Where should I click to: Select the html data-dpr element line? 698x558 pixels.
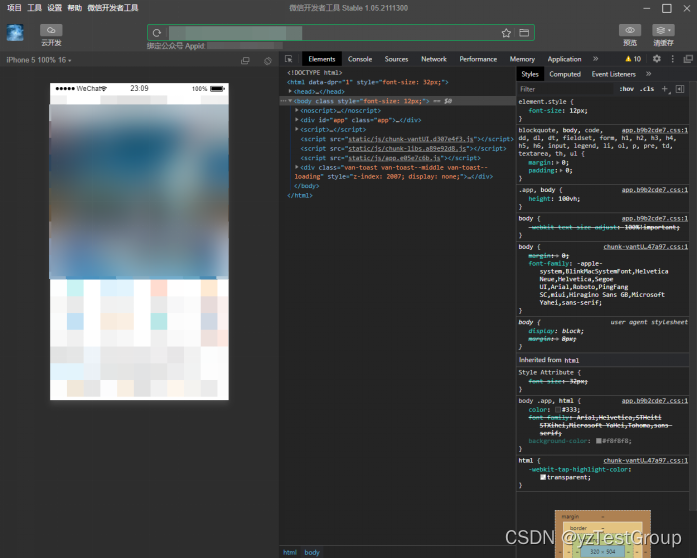pos(368,82)
